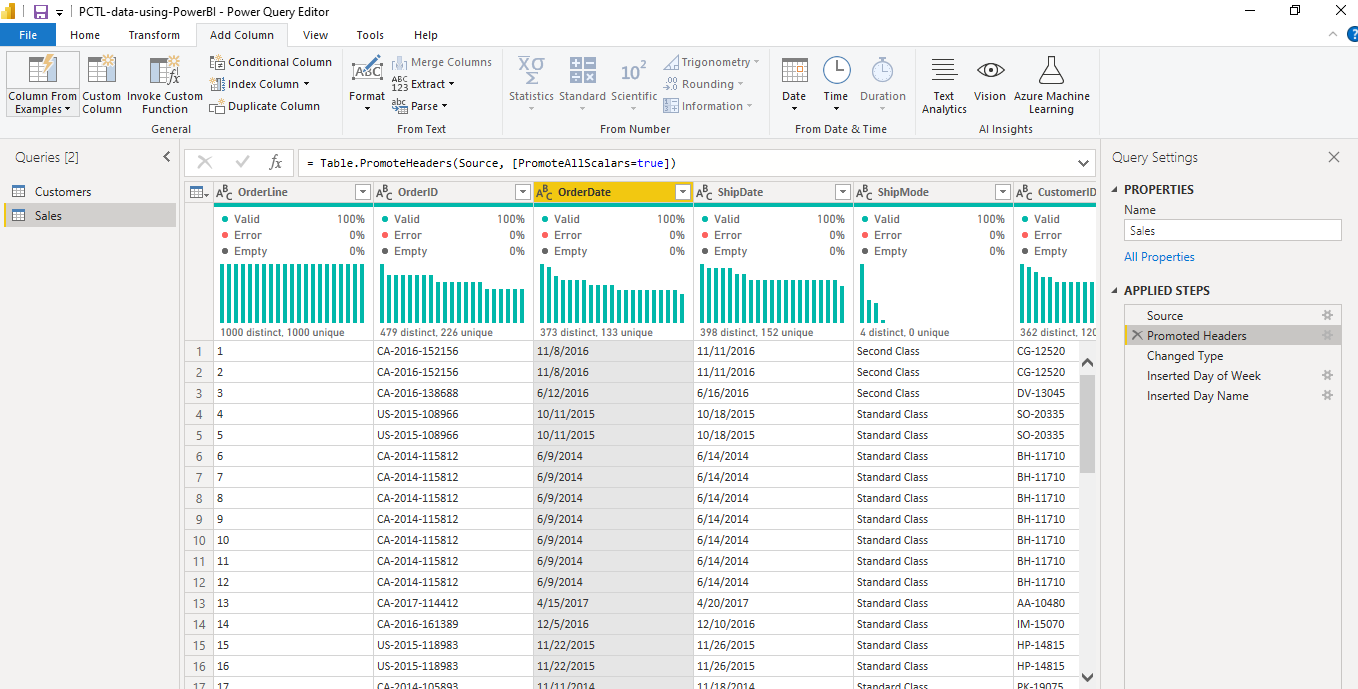
Task: Select the Customers query
Action: tap(89, 191)
